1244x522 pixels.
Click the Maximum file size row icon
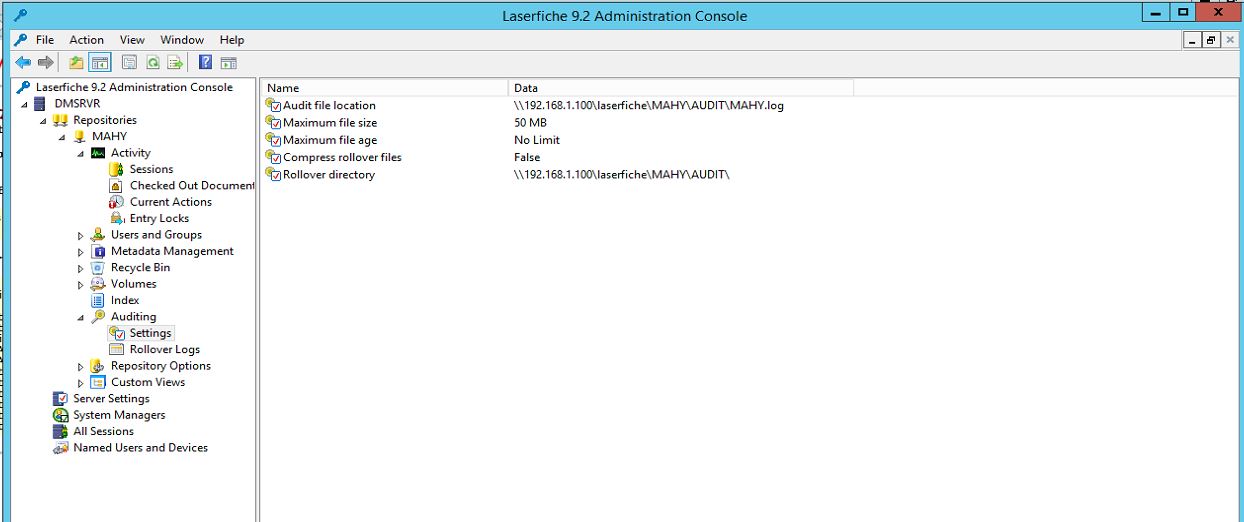(x=273, y=123)
